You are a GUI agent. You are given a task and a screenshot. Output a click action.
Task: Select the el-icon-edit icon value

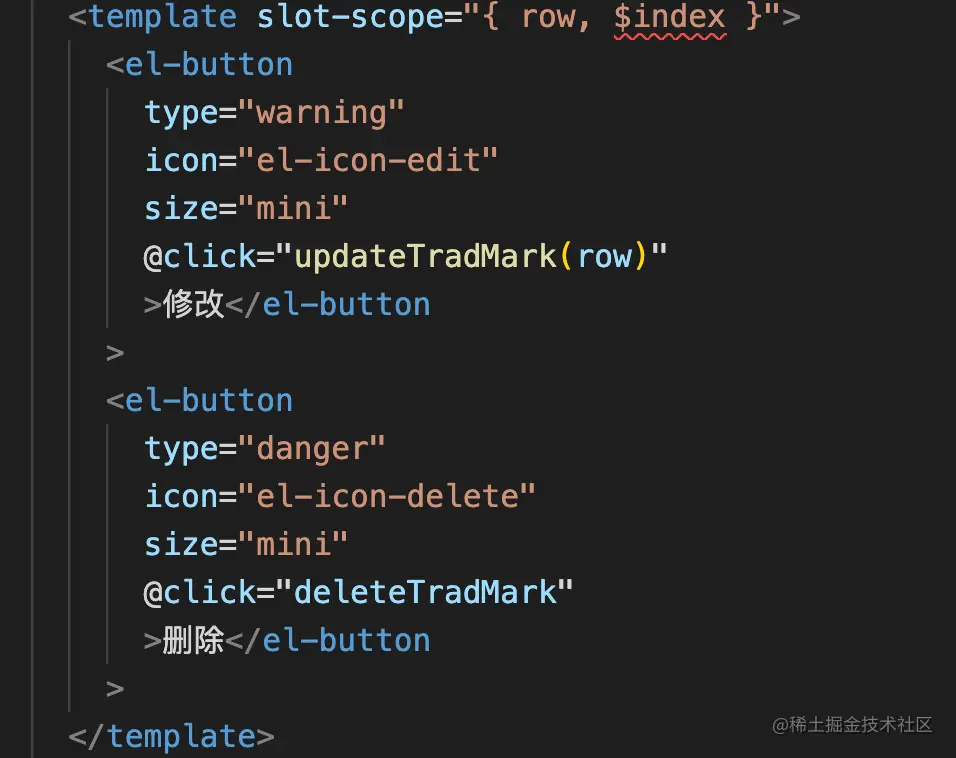click(x=368, y=161)
